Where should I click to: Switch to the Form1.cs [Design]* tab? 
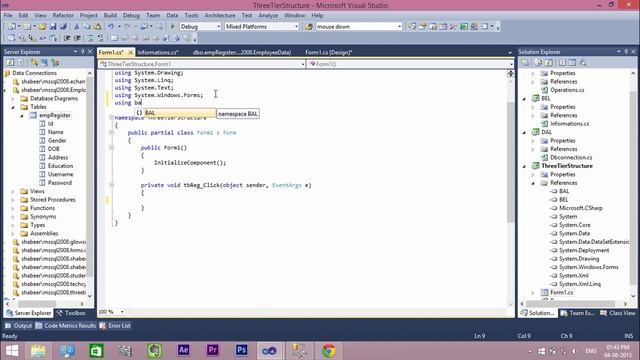tap(329, 52)
